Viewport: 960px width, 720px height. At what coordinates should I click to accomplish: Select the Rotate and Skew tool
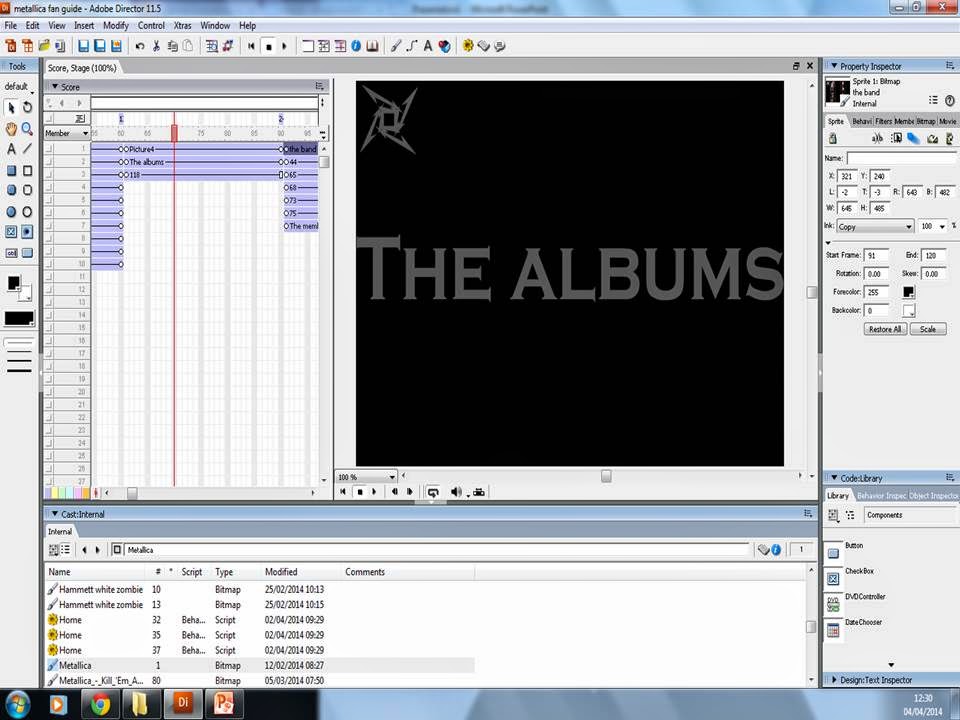click(x=28, y=107)
